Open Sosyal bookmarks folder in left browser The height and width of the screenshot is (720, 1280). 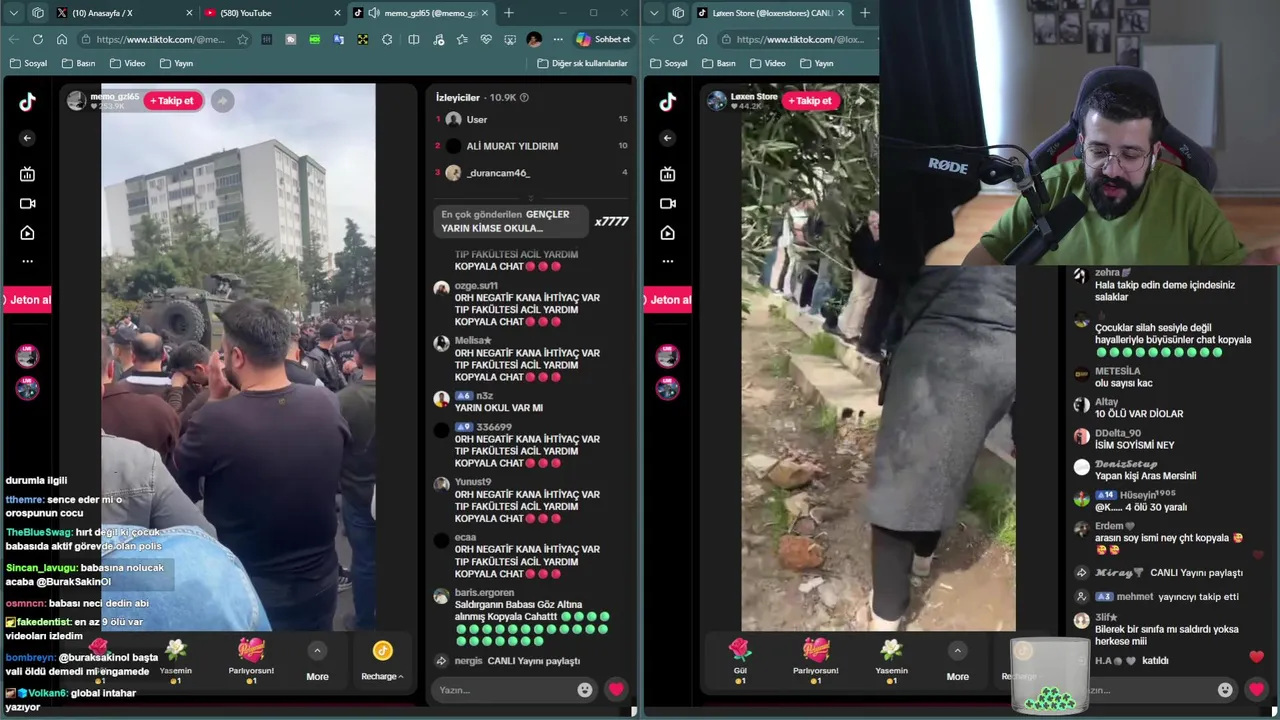28,63
